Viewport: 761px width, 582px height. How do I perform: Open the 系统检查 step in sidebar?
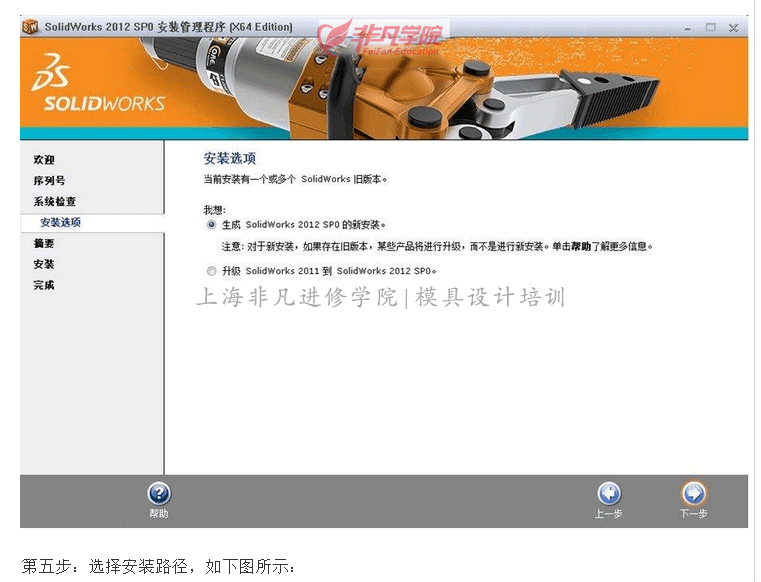pos(54,201)
